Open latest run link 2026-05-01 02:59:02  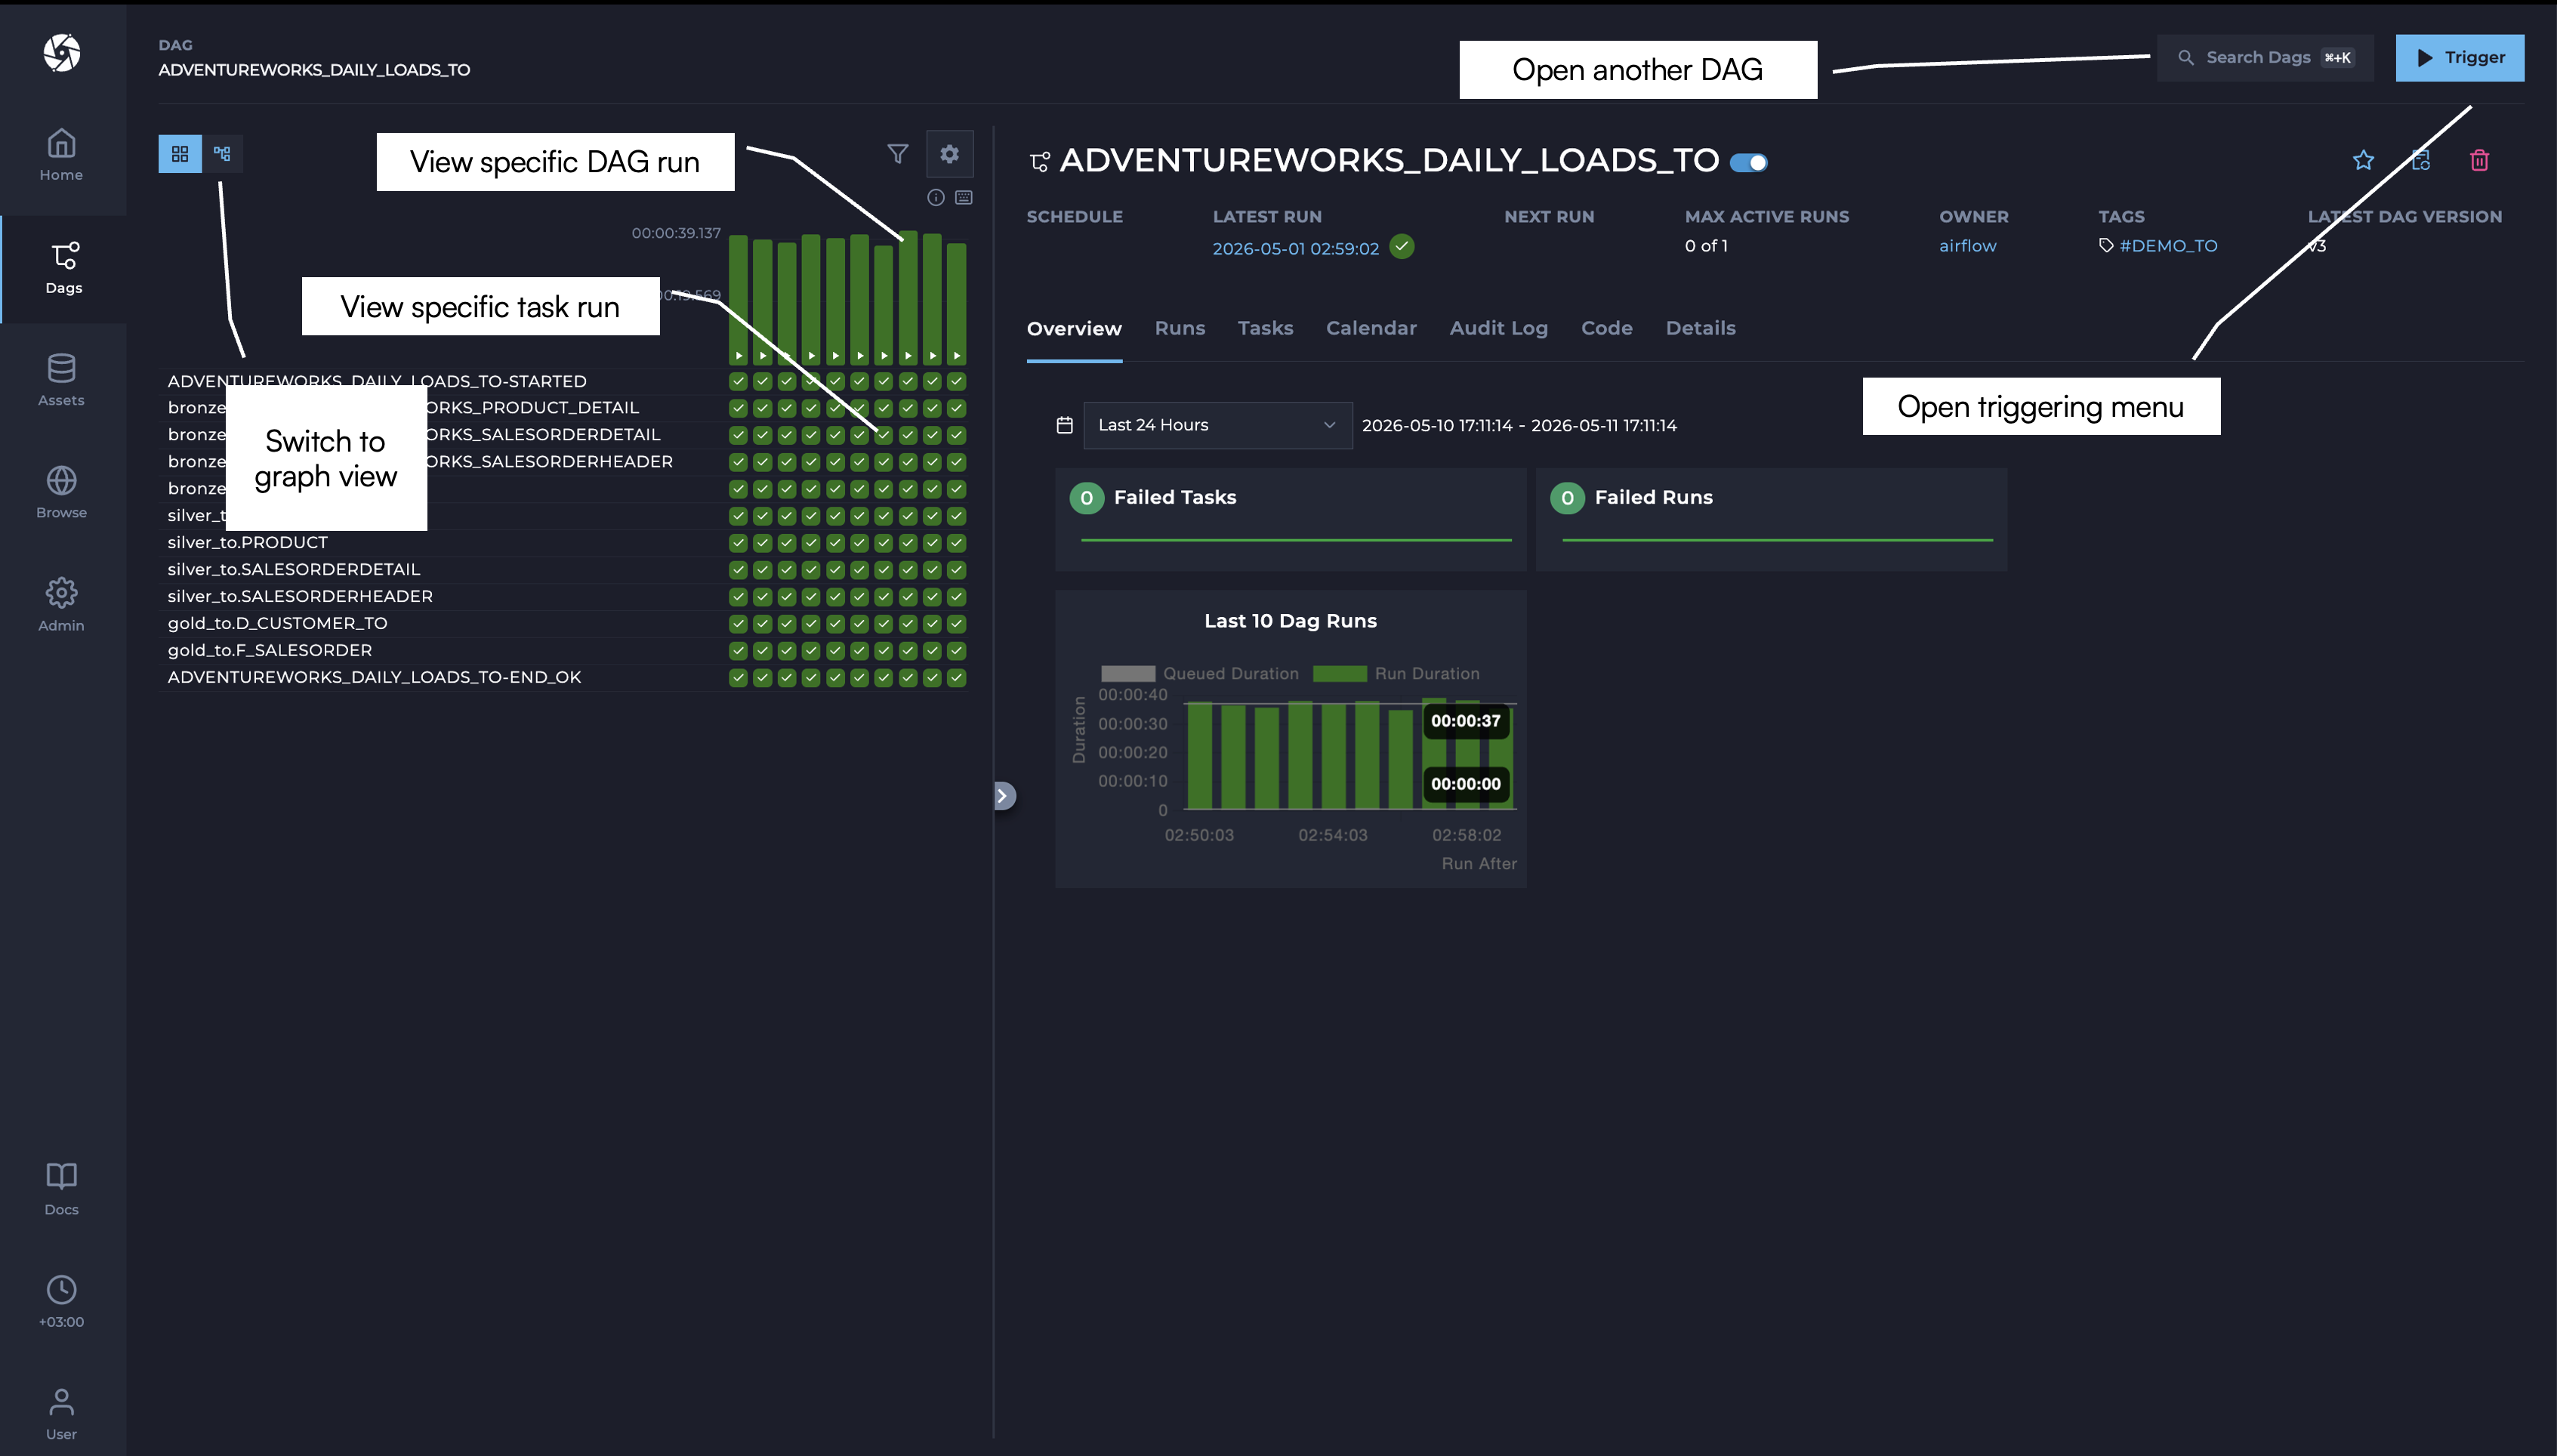(1296, 248)
